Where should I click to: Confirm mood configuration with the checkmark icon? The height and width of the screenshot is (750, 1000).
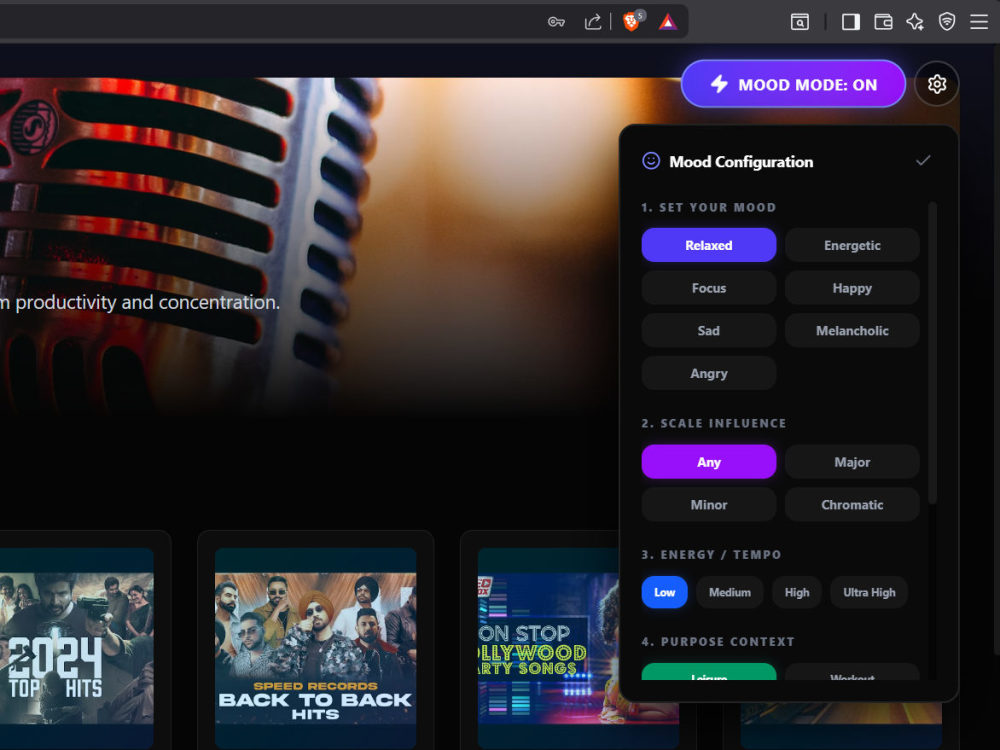click(923, 161)
